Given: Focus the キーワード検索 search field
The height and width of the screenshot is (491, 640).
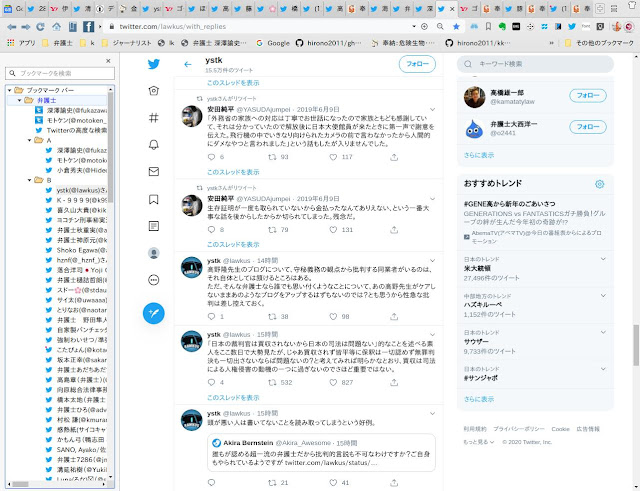Looking at the screenshot, I should [535, 64].
